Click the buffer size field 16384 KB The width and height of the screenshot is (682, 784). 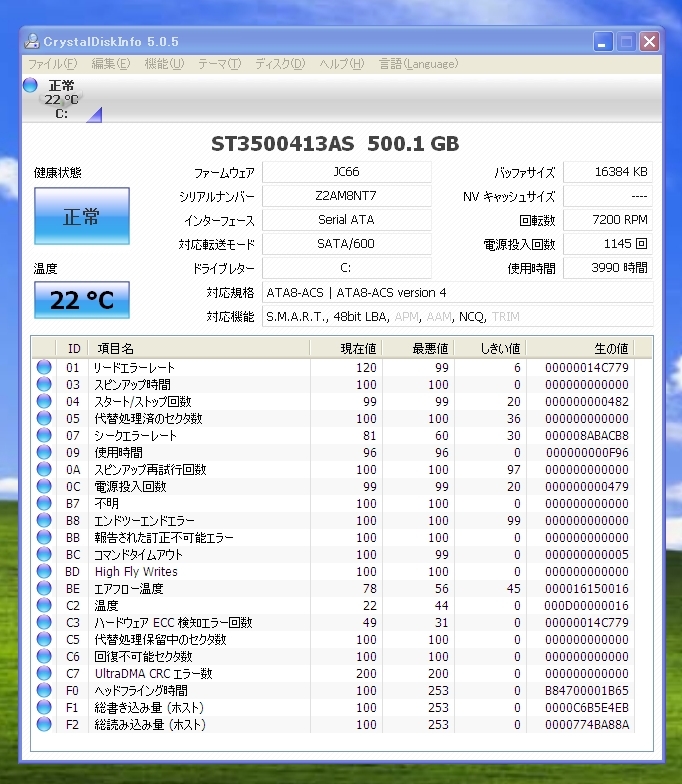[608, 172]
